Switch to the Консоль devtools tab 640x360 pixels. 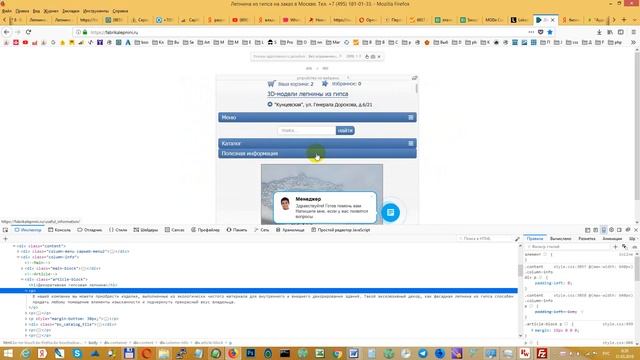tap(59, 230)
